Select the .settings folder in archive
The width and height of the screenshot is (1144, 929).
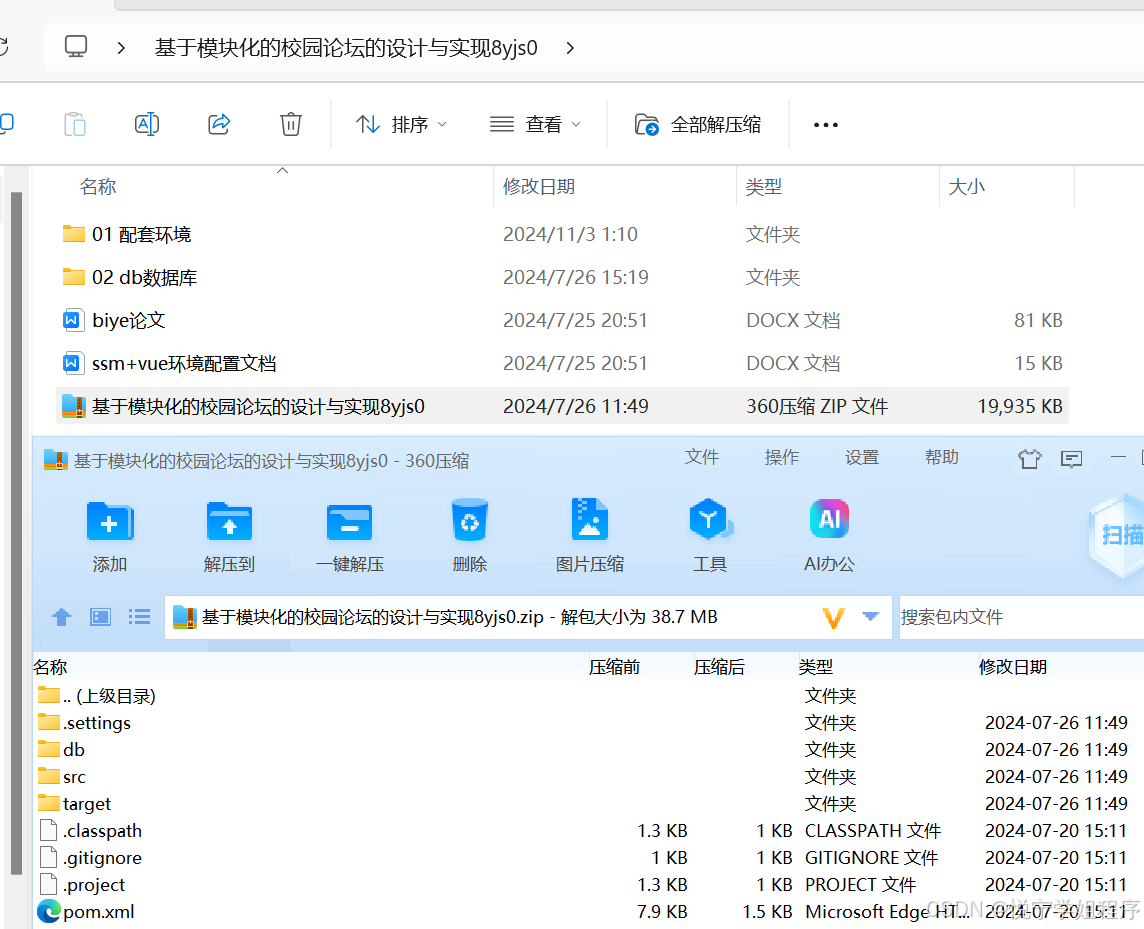(x=85, y=722)
